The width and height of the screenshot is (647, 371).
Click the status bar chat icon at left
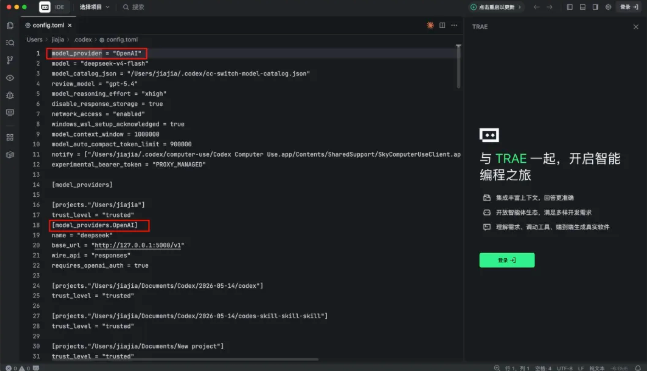(x=36, y=368)
